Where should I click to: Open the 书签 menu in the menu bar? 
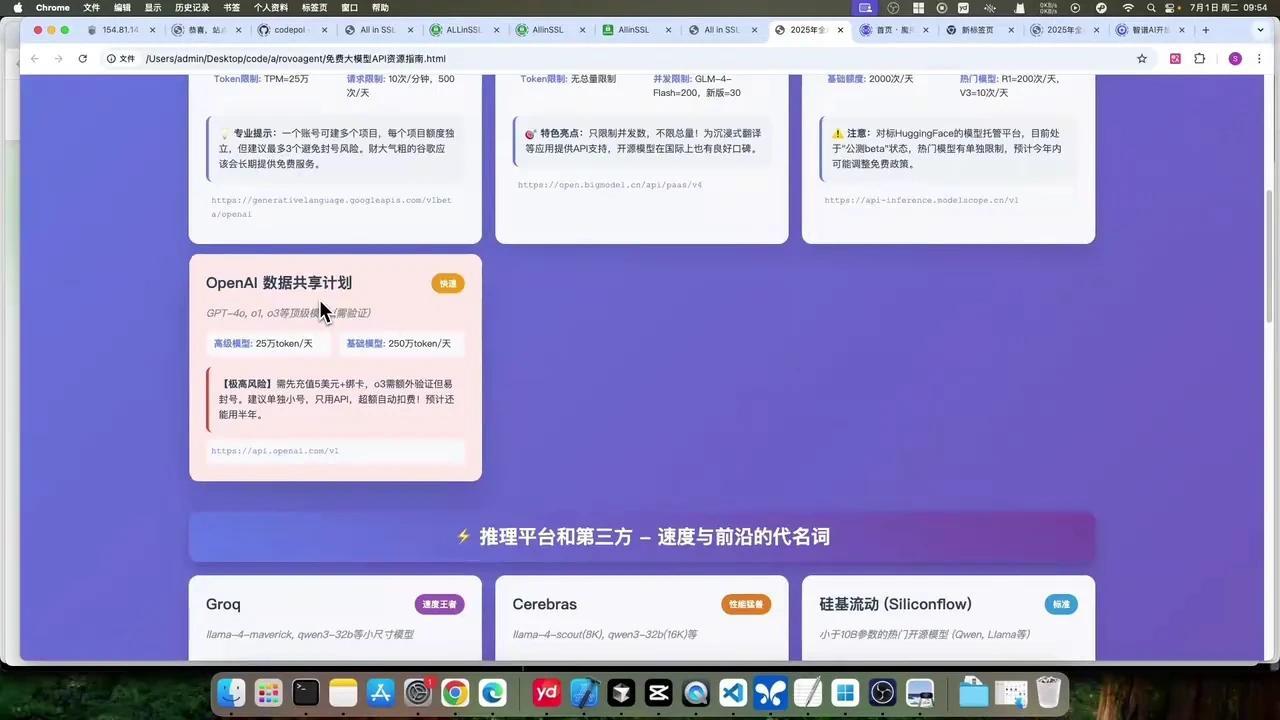[x=233, y=7]
